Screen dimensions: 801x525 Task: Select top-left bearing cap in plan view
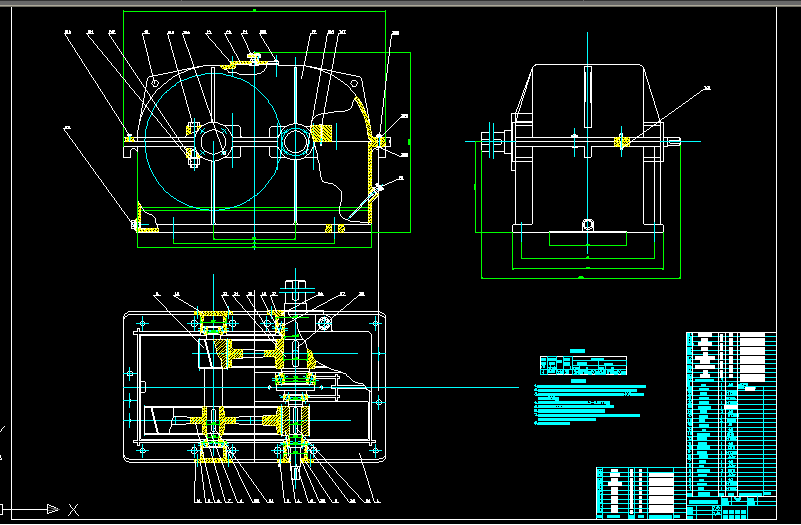click(x=213, y=322)
